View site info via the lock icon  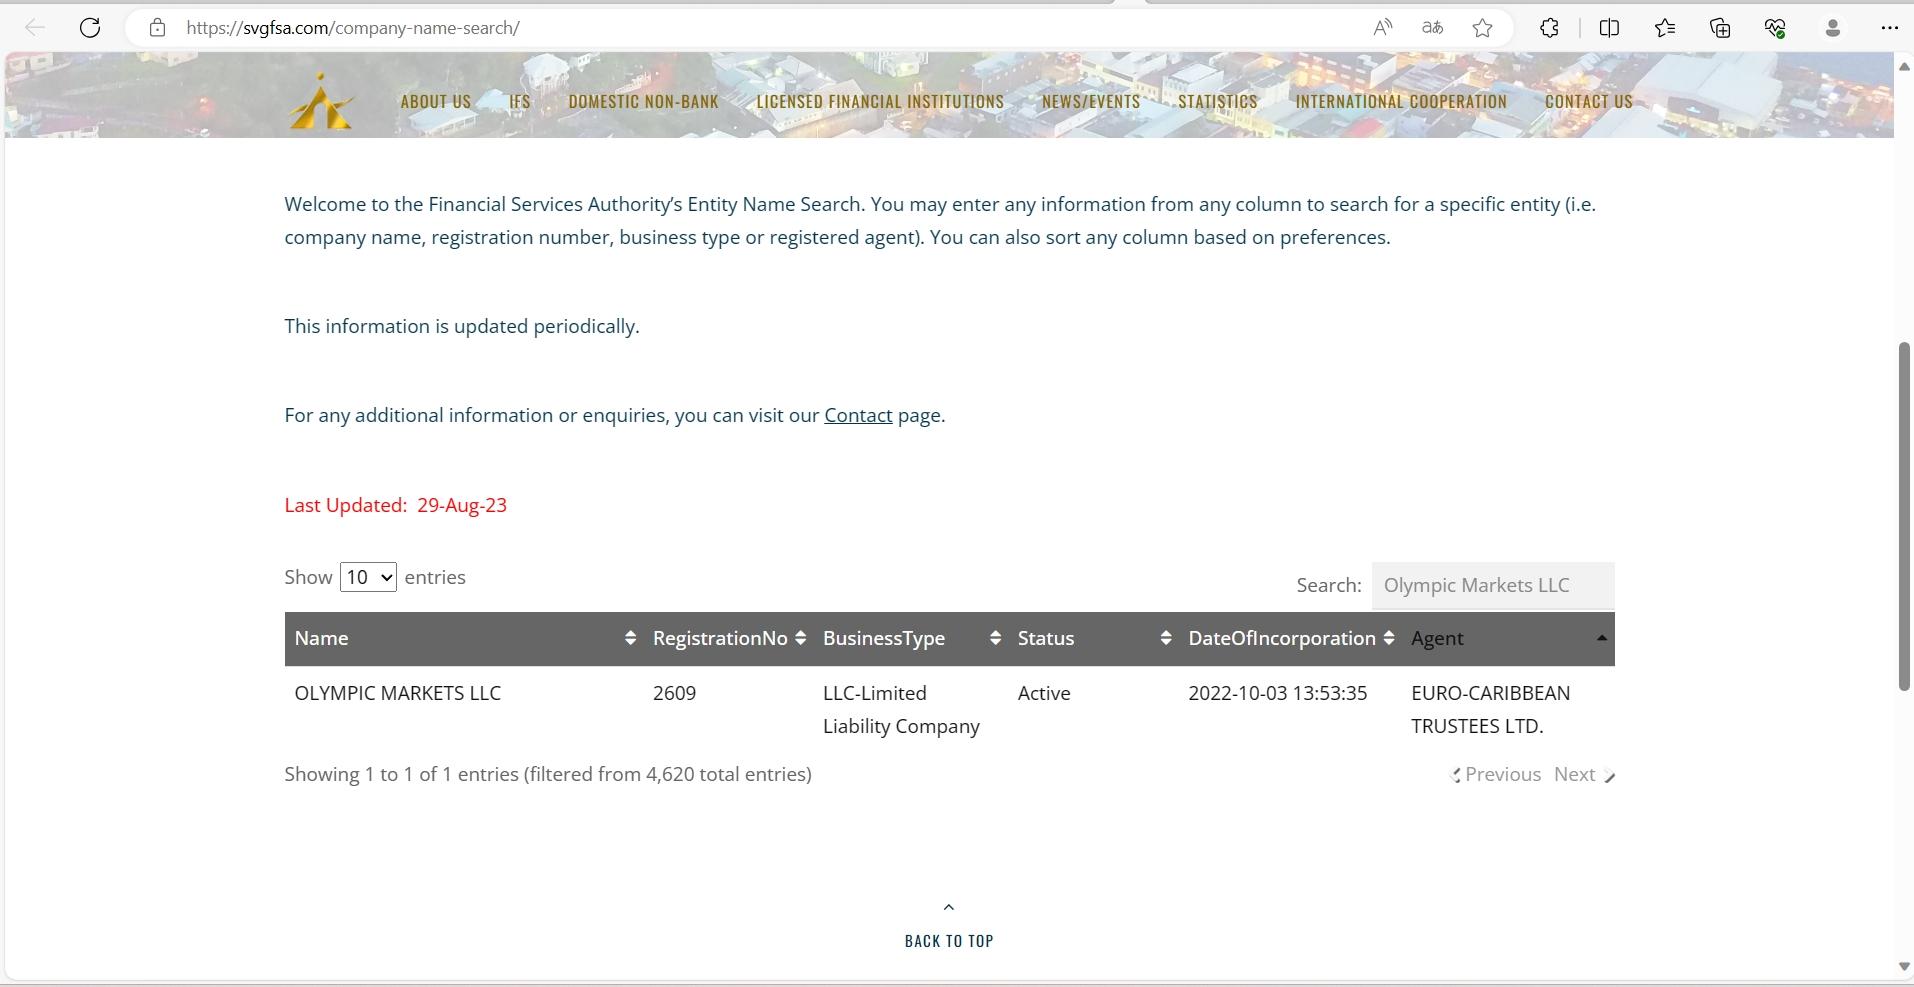[x=157, y=28]
